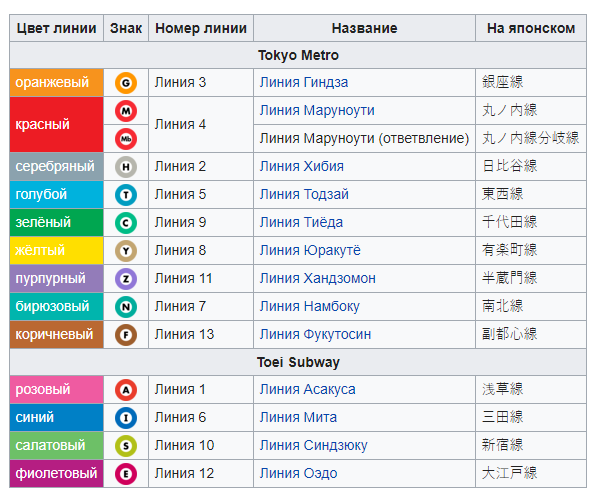Click the Название column header
Viewport: 601px width, 500px height.
364,28
